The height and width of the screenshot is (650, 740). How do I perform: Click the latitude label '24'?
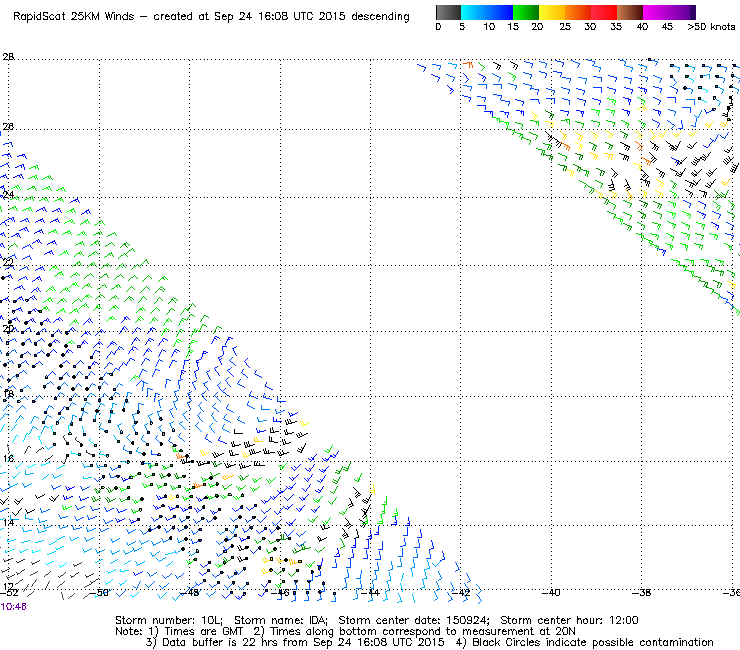coord(8,194)
